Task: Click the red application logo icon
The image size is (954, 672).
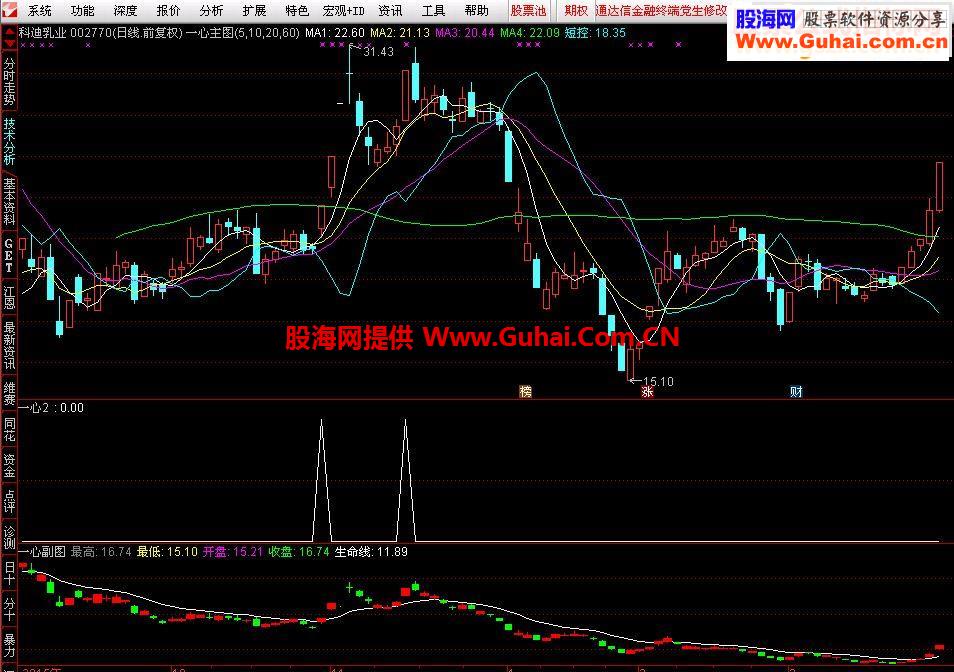Action: pyautogui.click(x=9, y=10)
